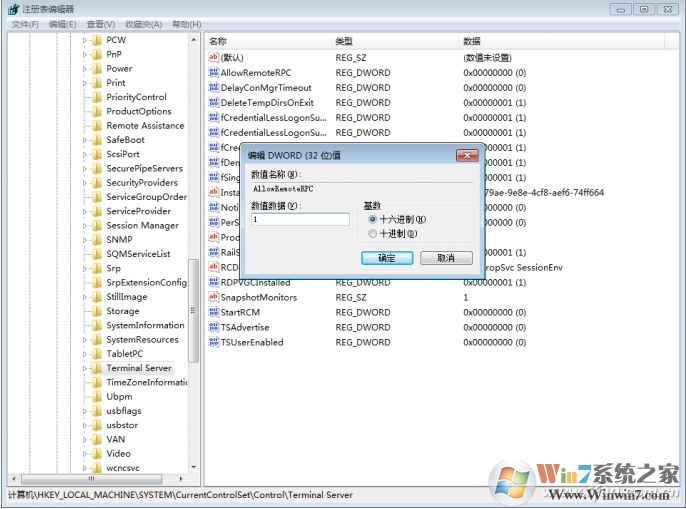
Task: Click the SNMP folder icon
Action: pyautogui.click(x=97, y=240)
